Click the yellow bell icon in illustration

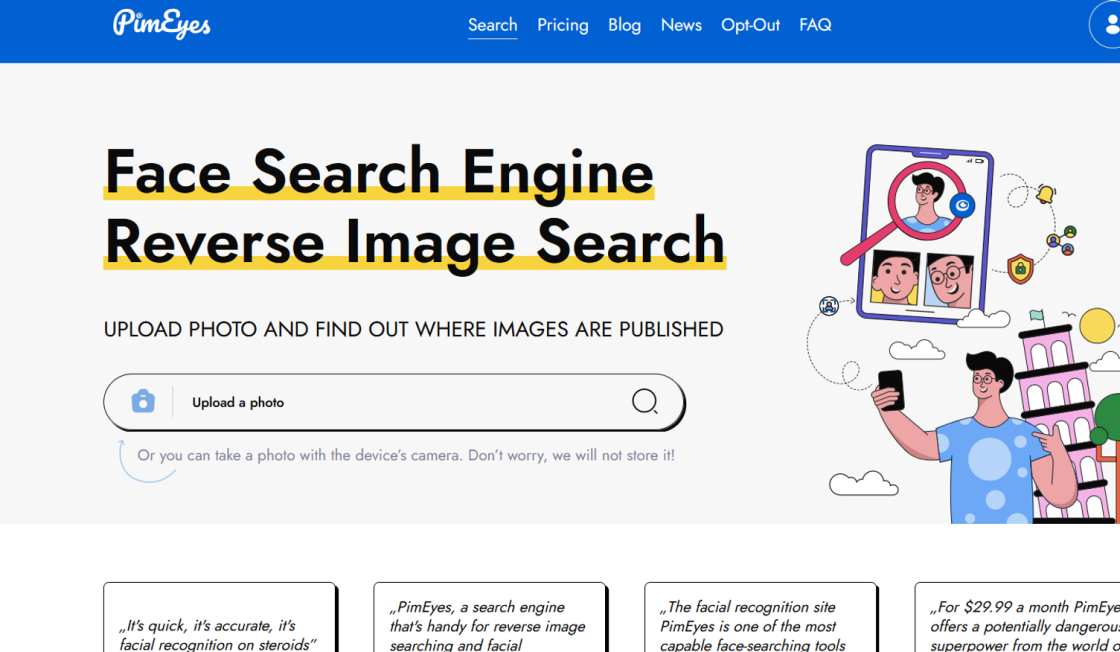[1046, 194]
